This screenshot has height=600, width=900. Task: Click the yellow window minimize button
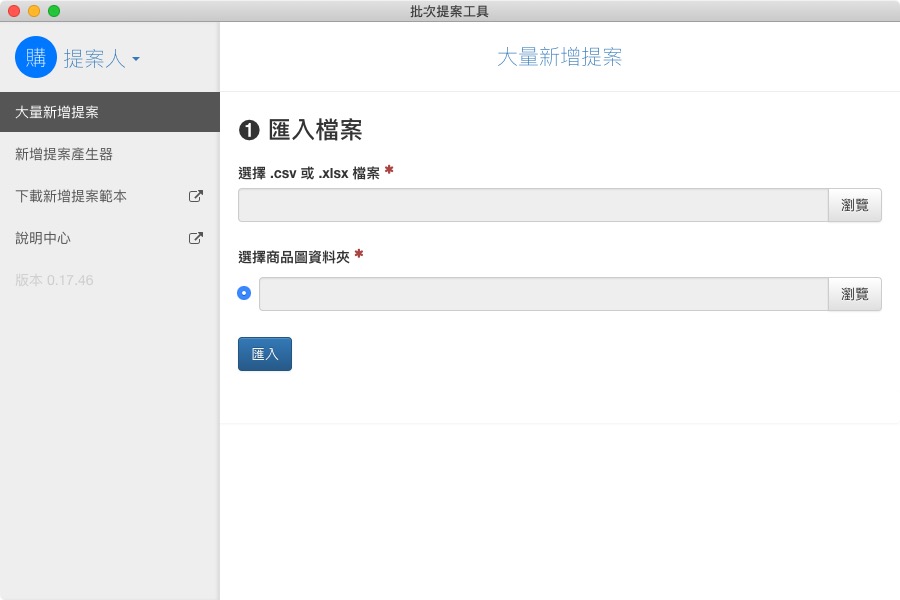(x=34, y=11)
